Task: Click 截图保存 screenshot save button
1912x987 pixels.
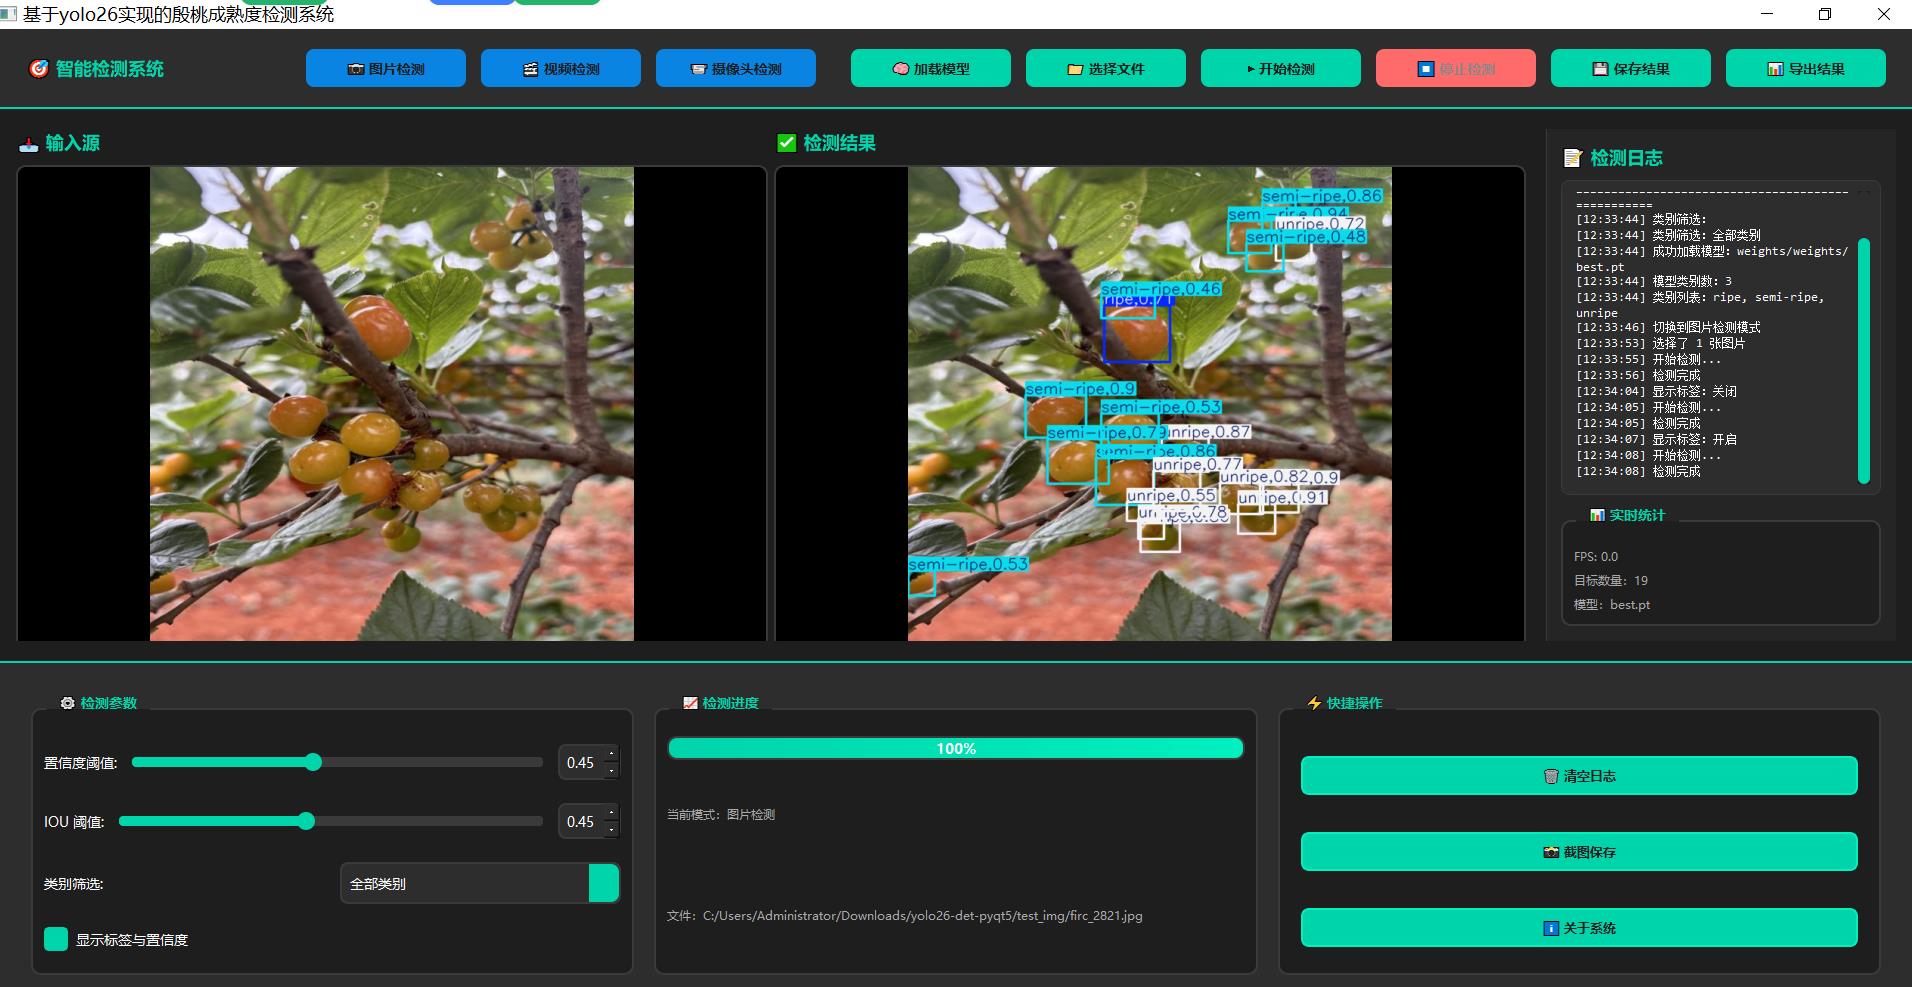Action: pos(1578,852)
